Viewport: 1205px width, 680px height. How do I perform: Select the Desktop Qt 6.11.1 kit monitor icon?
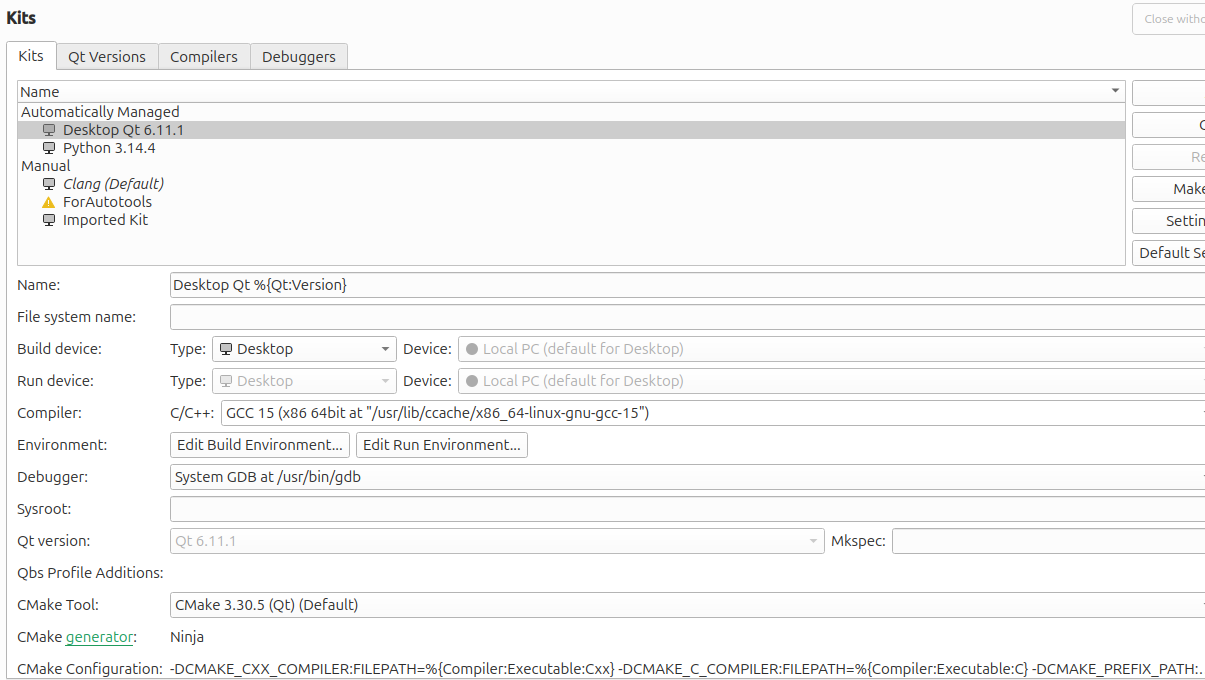49,130
